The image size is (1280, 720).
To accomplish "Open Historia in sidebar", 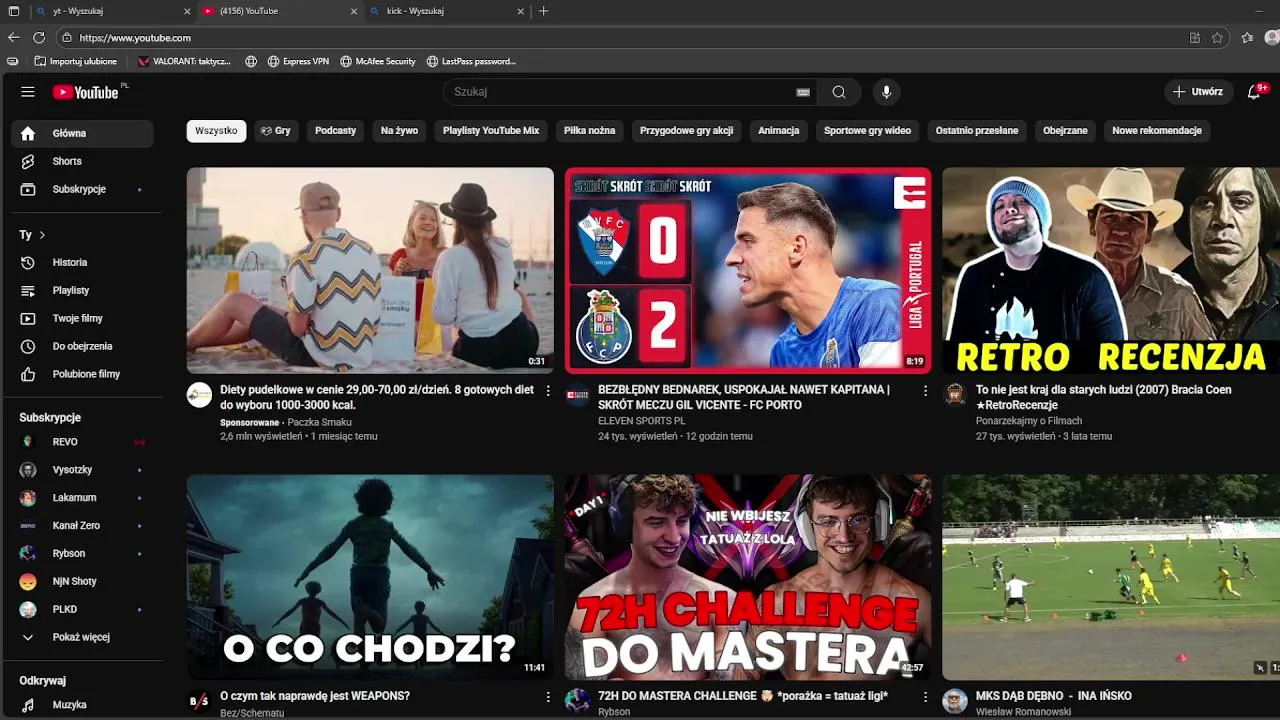I will [x=82, y=262].
